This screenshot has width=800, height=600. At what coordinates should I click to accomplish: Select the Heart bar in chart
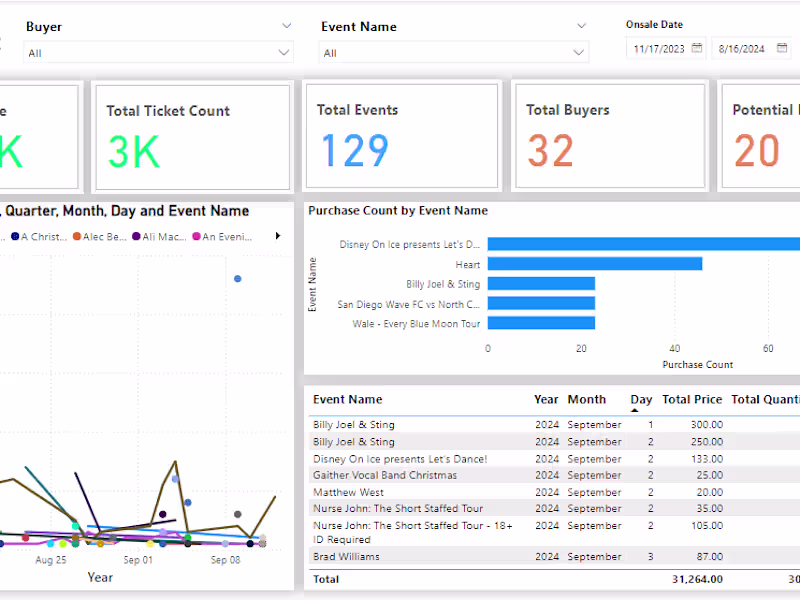pos(594,264)
